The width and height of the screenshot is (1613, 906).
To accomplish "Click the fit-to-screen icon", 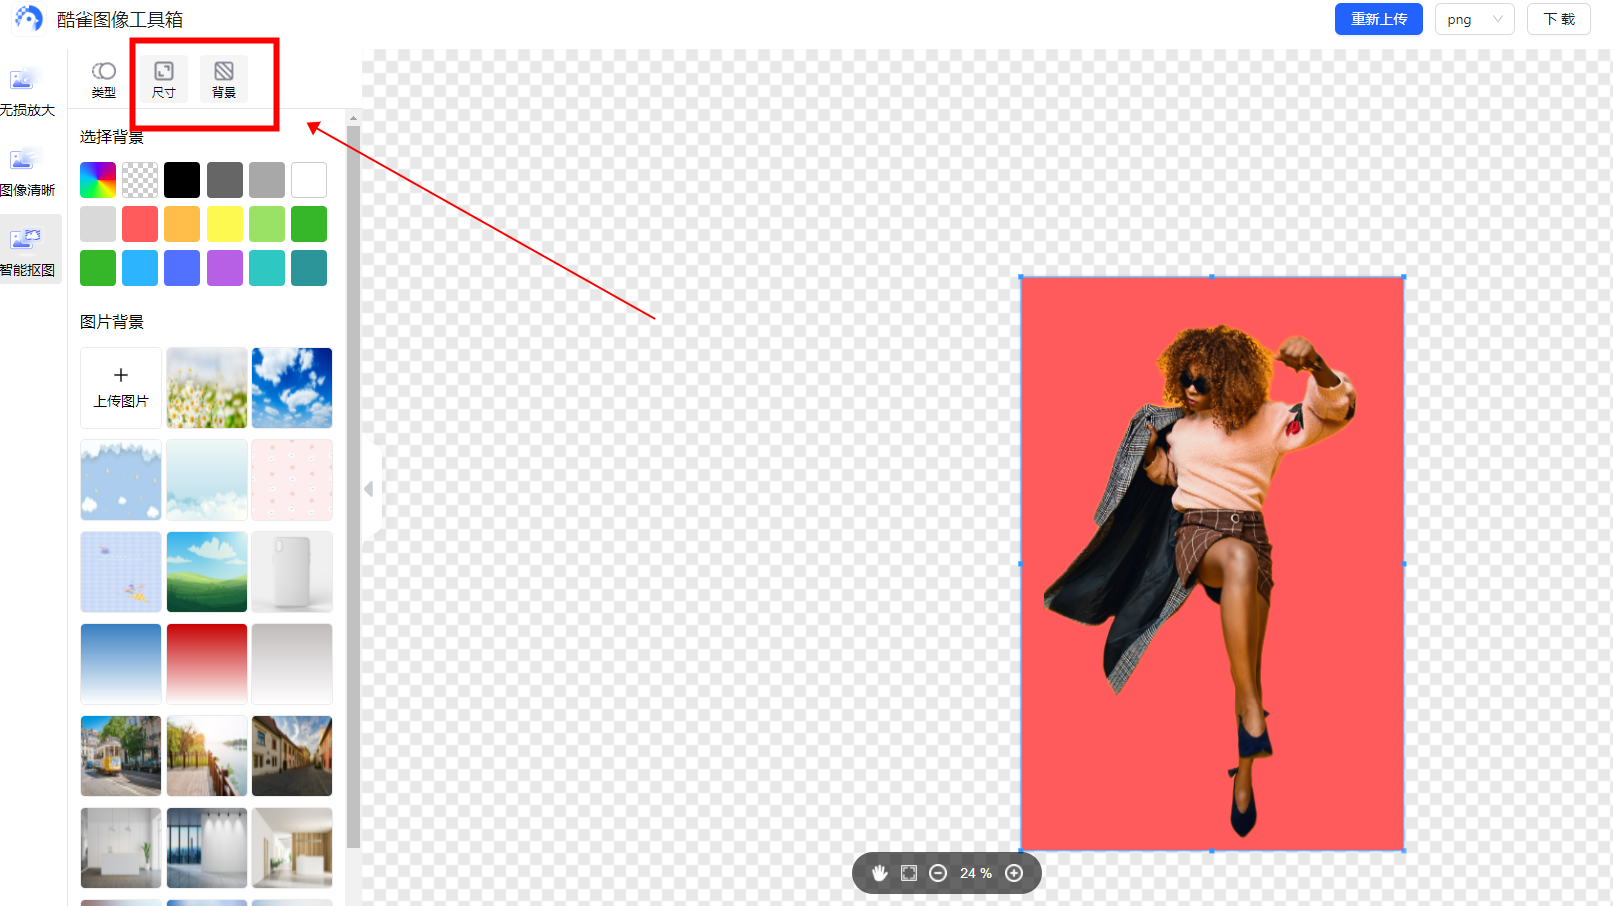I will pos(909,873).
